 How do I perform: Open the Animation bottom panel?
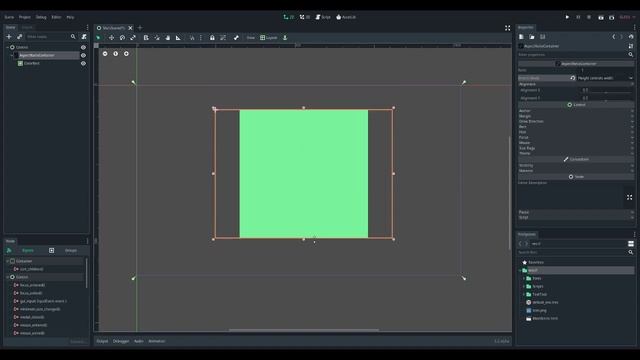click(x=157, y=341)
